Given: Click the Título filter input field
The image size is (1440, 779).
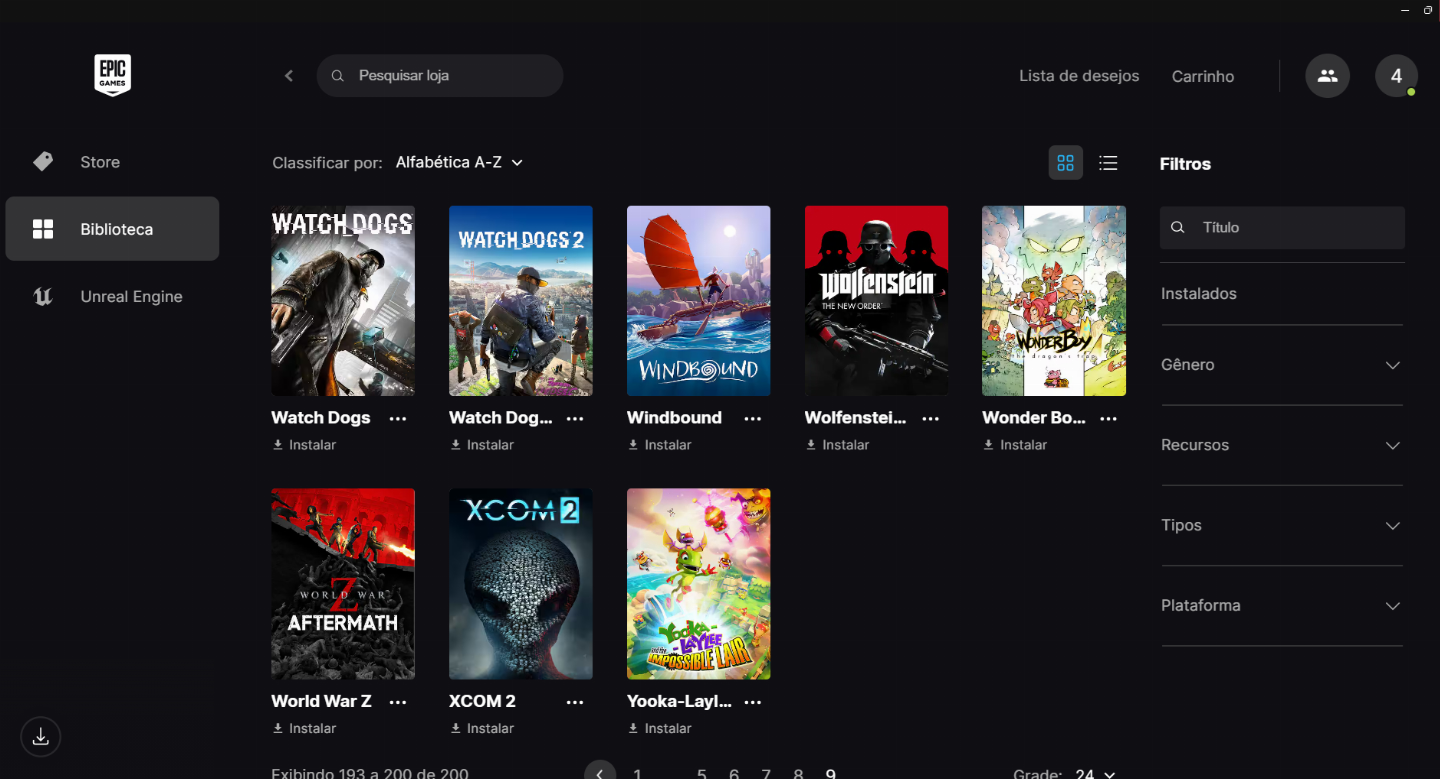Looking at the screenshot, I should click(1282, 228).
